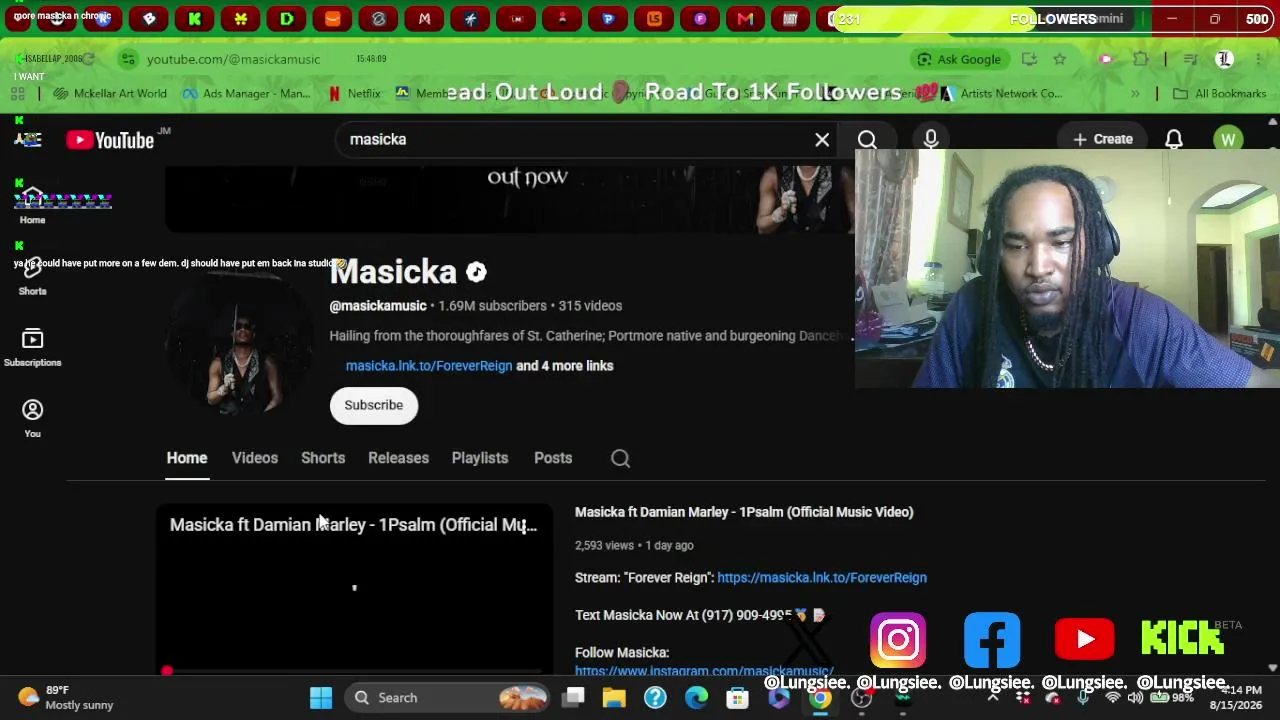Click the featured 1Psalm video player
This screenshot has width=1280, height=720.
pyautogui.click(x=354, y=589)
